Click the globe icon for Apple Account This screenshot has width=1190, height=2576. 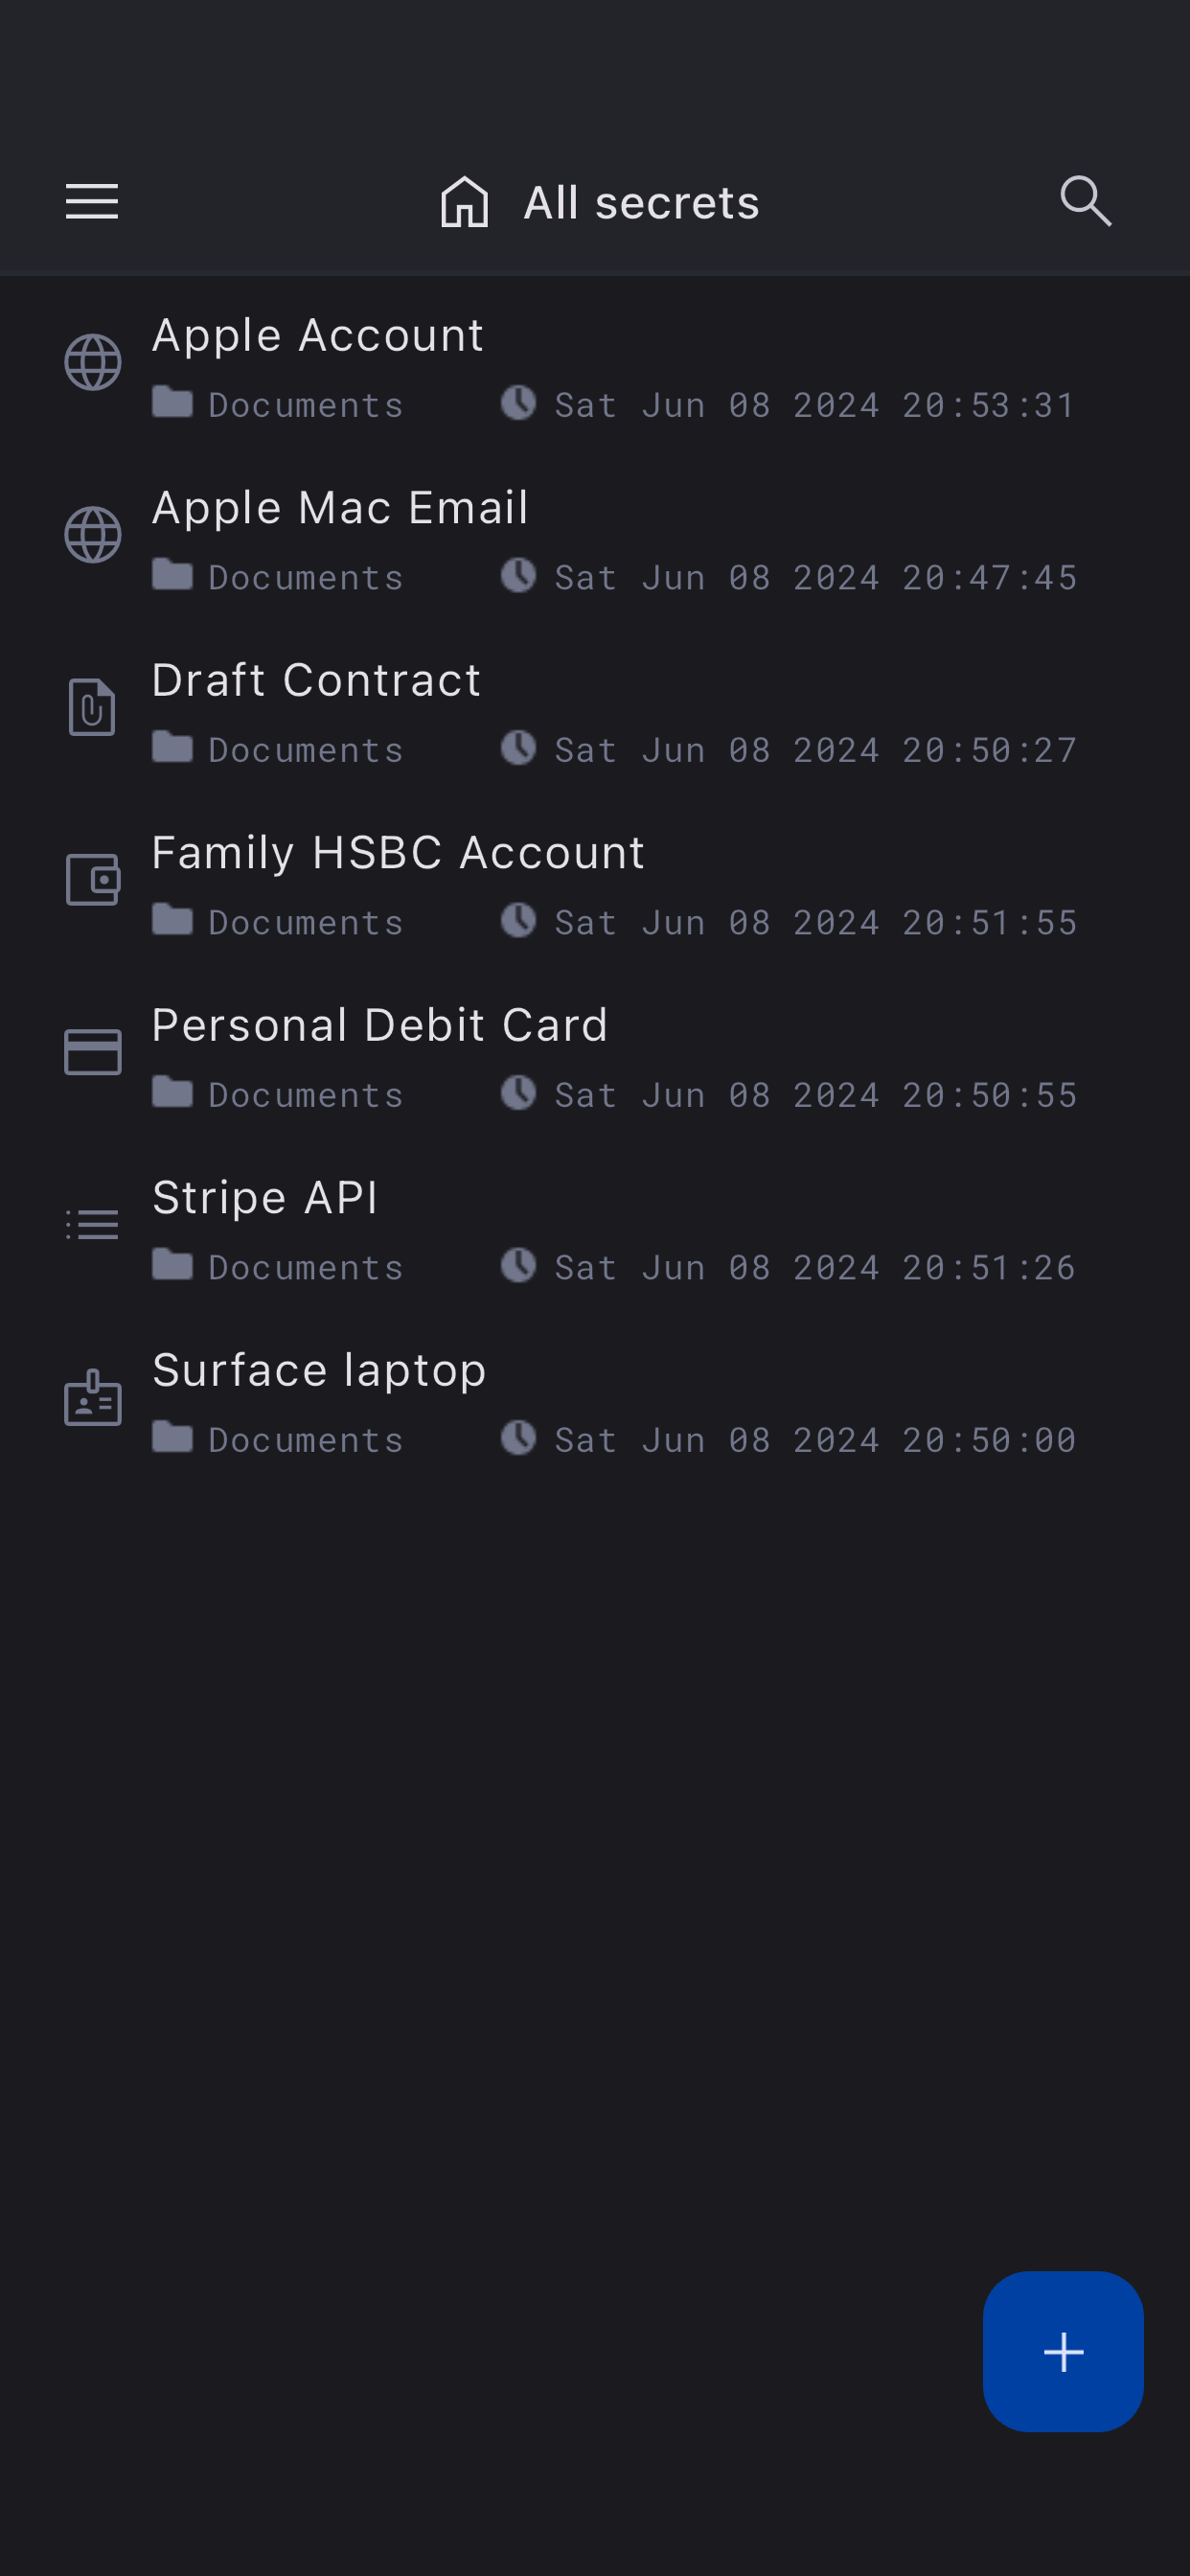click(x=93, y=362)
